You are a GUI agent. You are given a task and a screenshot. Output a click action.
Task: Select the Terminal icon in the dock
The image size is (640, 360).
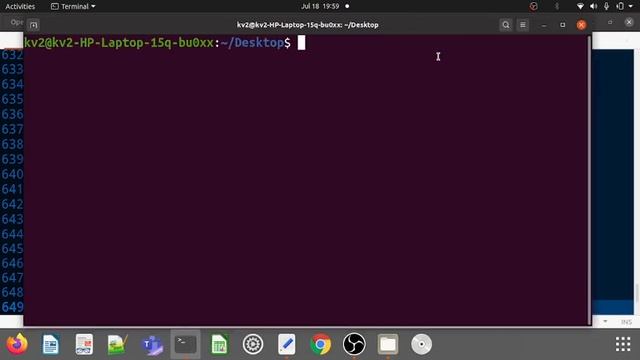185,344
